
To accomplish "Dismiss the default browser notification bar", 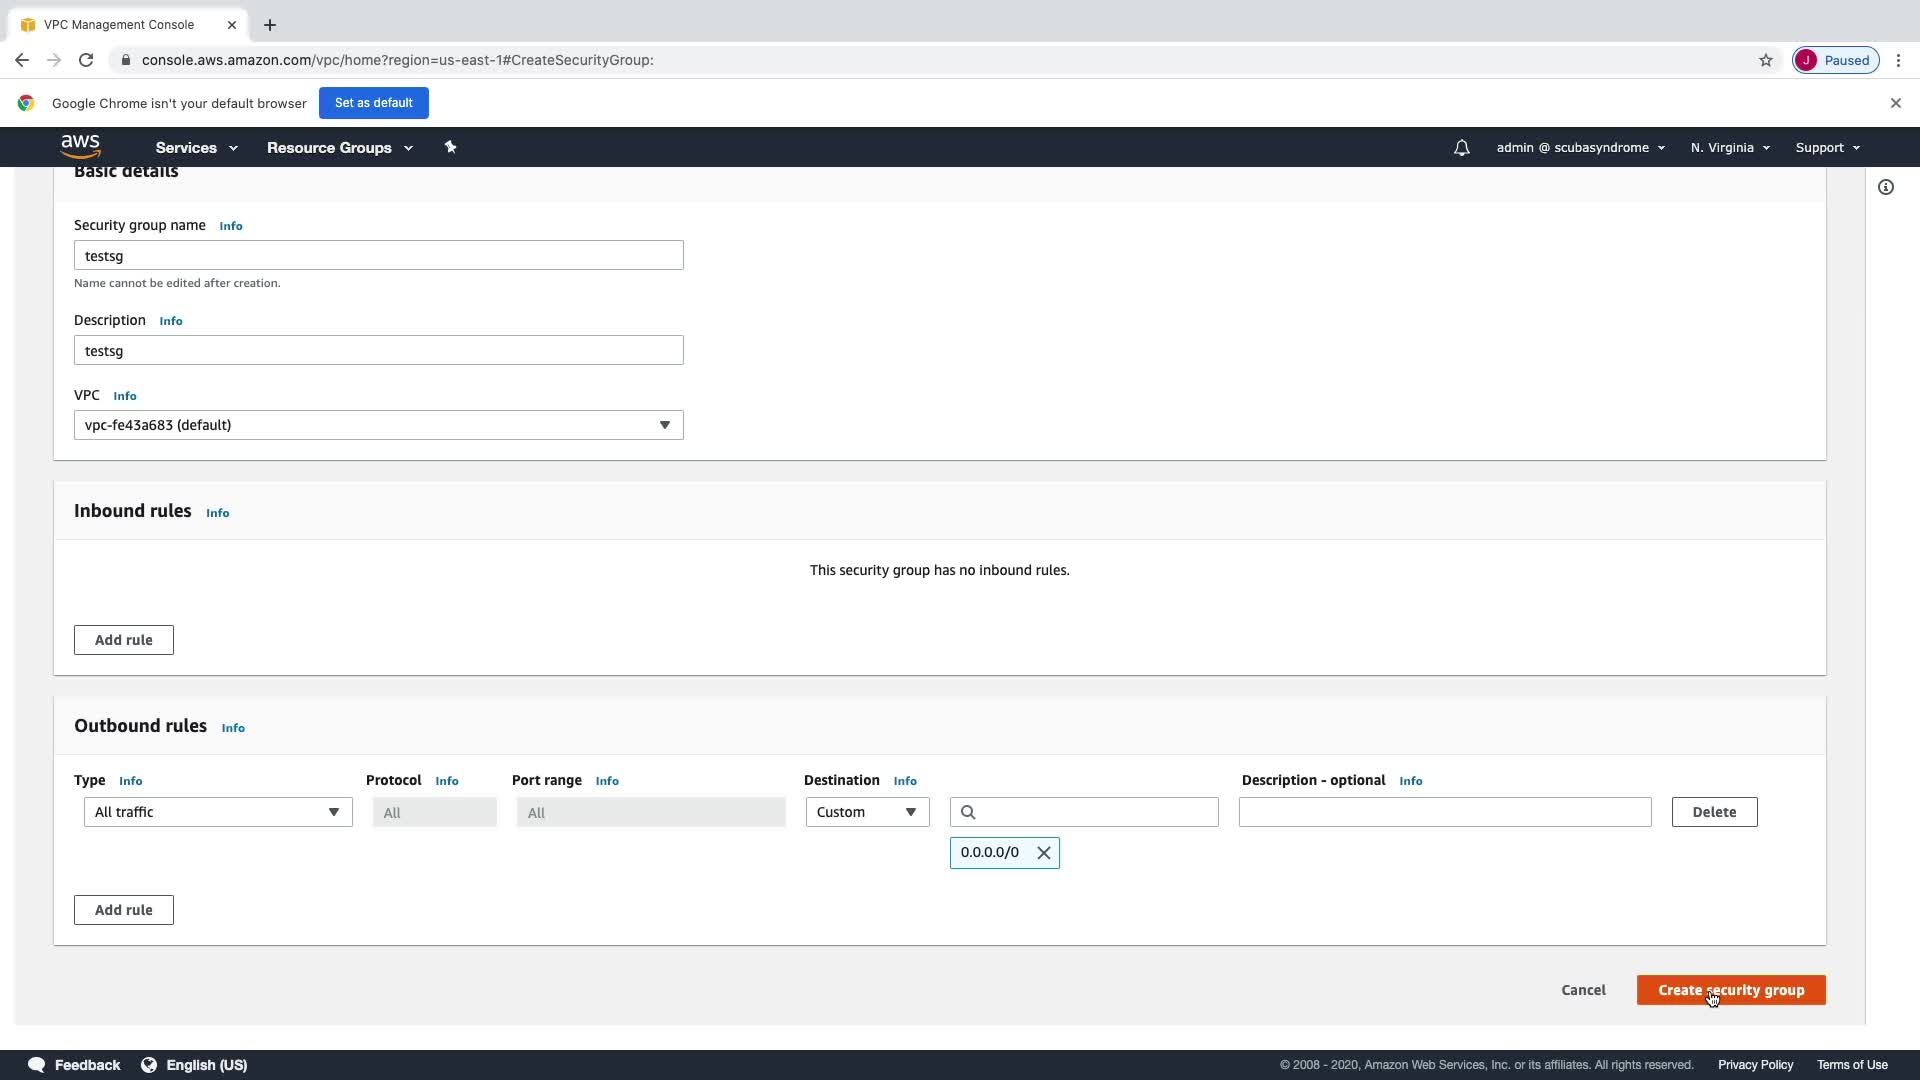I will click(1895, 103).
